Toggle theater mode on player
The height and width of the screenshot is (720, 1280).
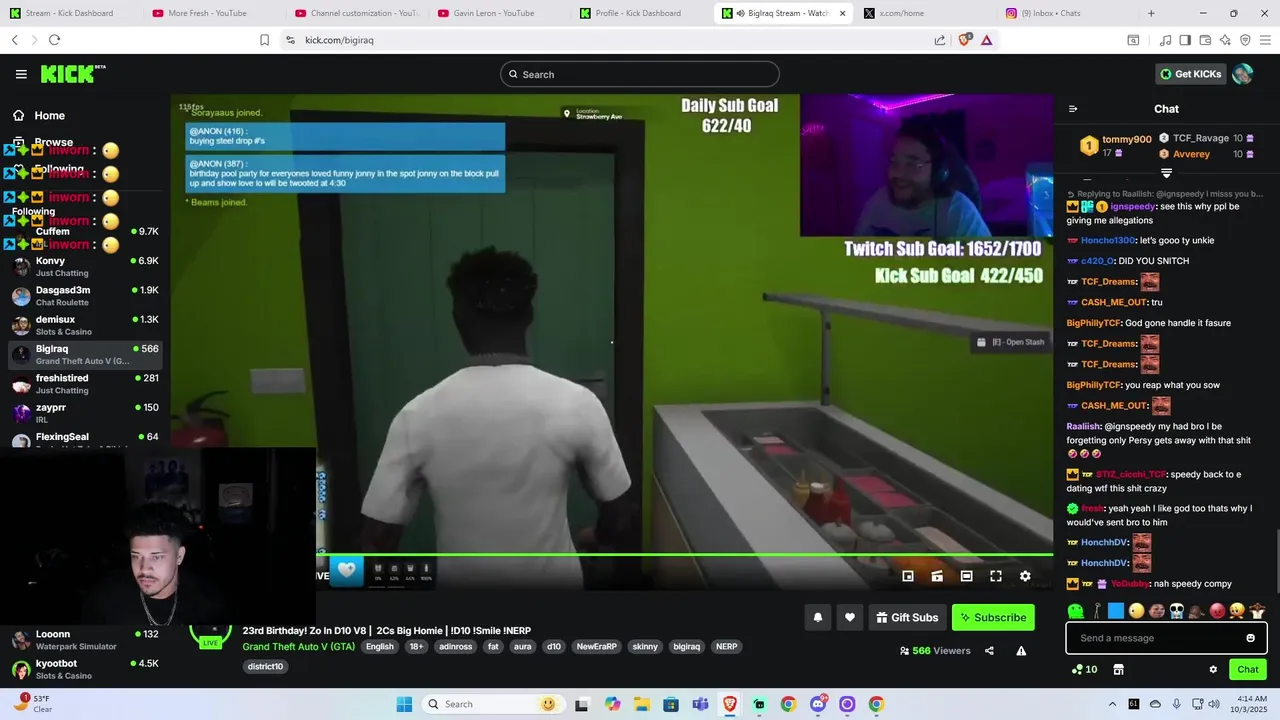[966, 576]
